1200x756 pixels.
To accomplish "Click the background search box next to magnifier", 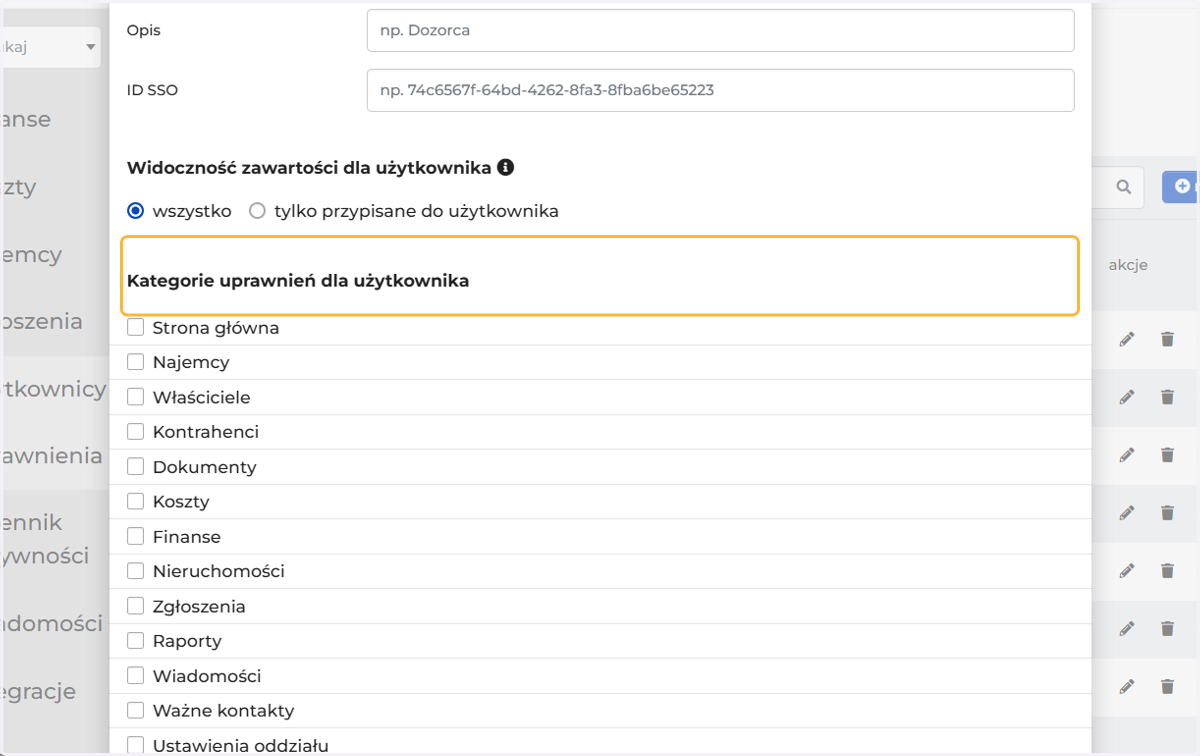I will point(1116,187).
